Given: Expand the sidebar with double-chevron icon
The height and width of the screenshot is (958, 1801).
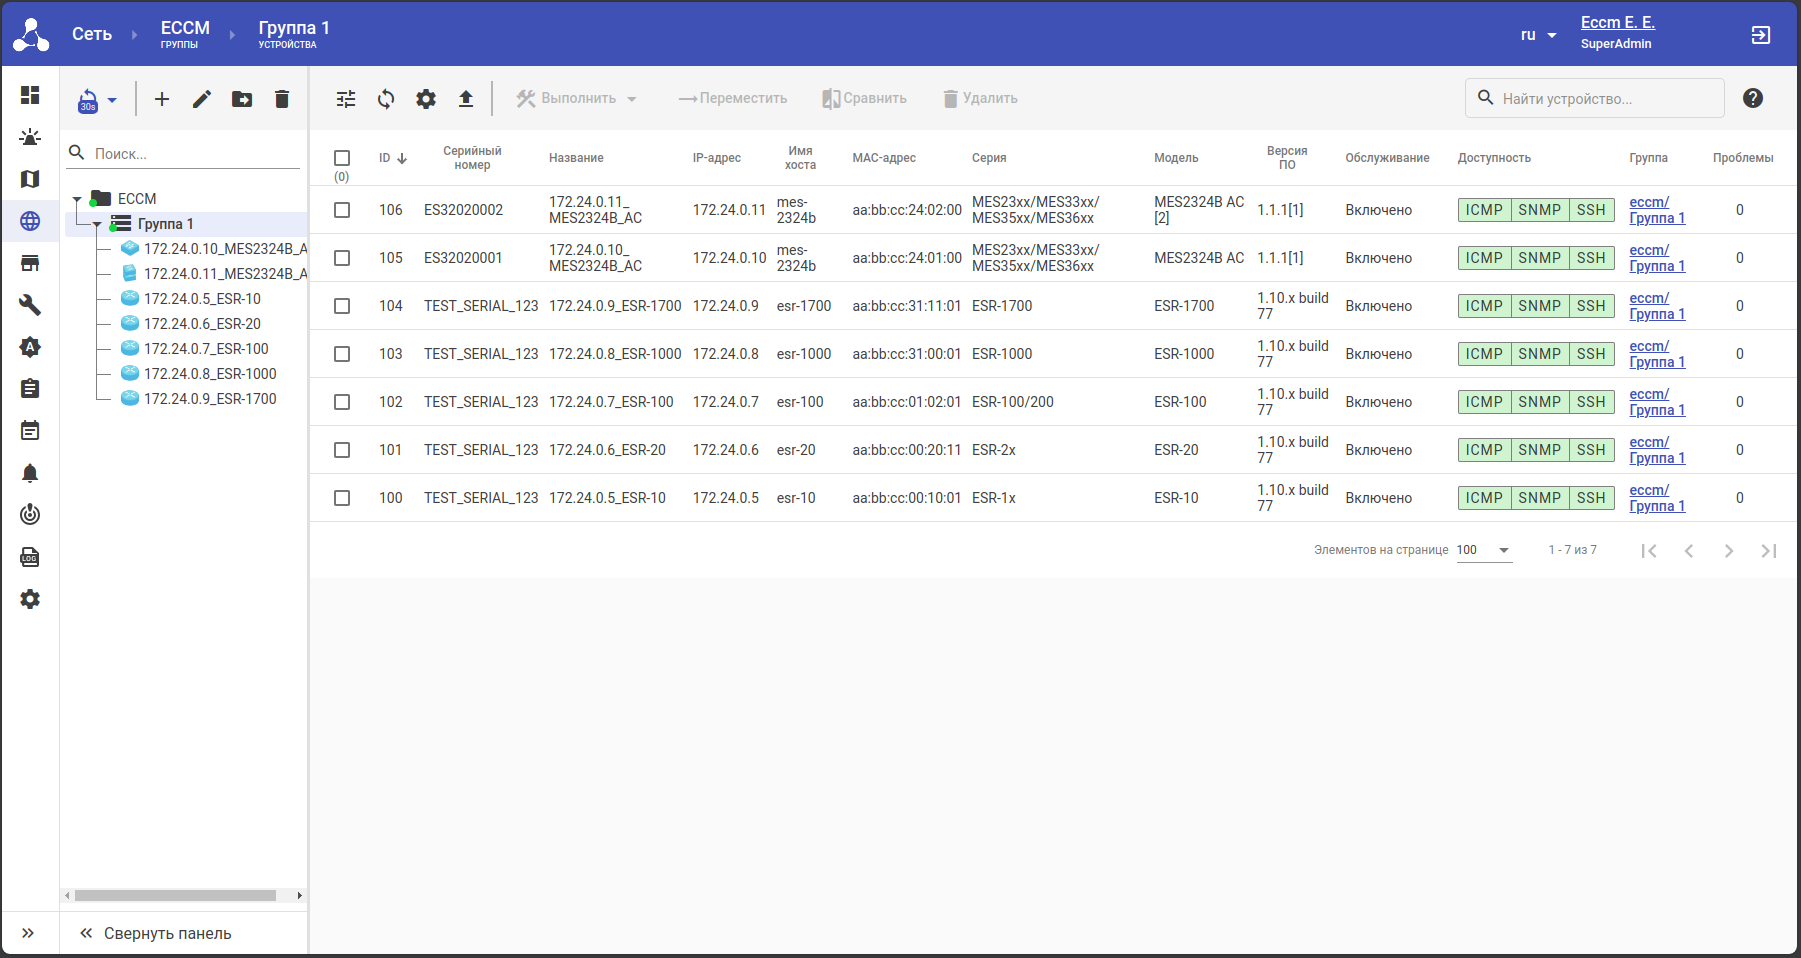Looking at the screenshot, I should point(28,933).
